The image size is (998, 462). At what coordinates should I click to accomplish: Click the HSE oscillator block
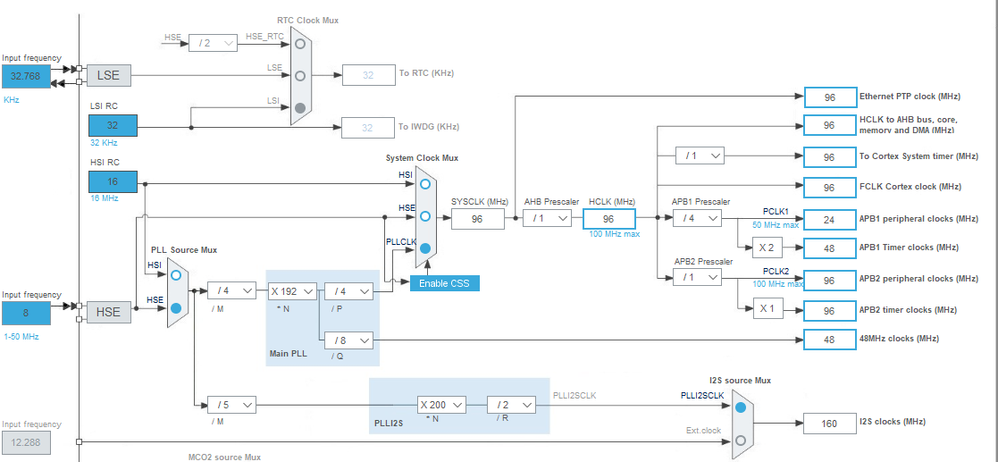[108, 312]
